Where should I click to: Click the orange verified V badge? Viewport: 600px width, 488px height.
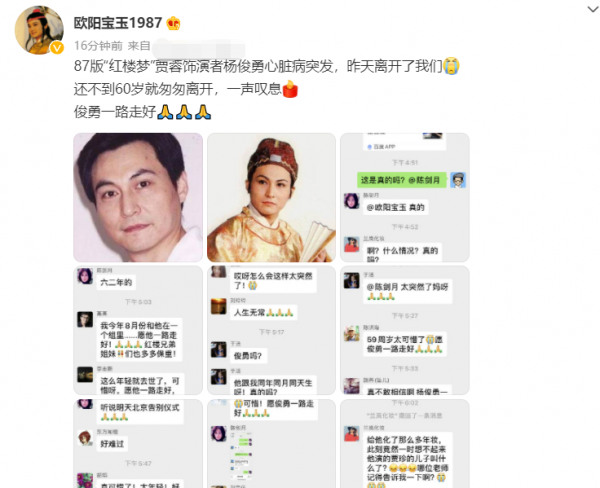[57, 47]
